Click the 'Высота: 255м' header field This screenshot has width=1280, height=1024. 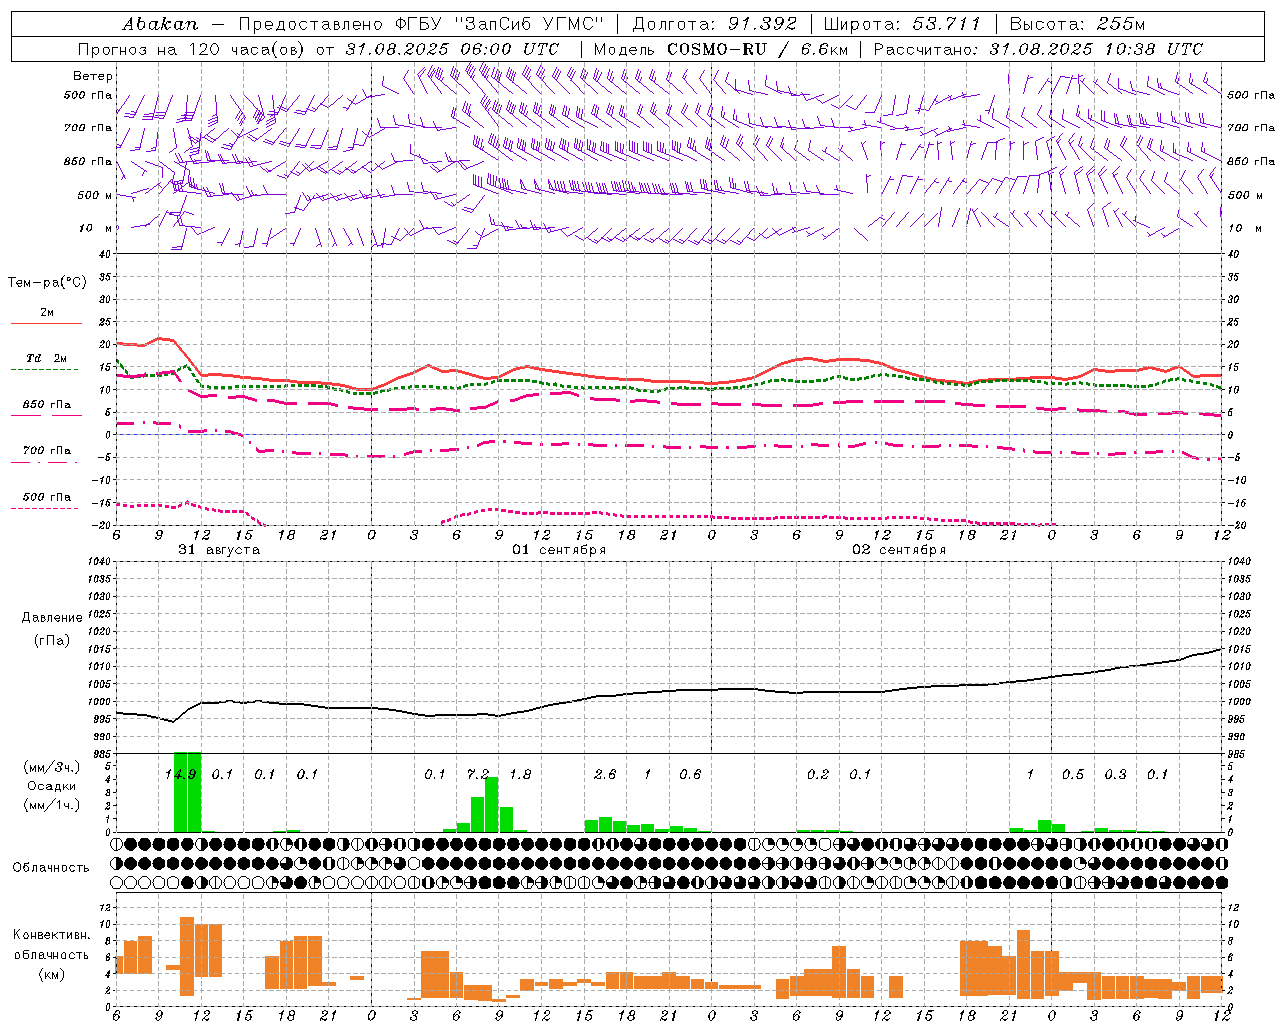coord(1077,23)
